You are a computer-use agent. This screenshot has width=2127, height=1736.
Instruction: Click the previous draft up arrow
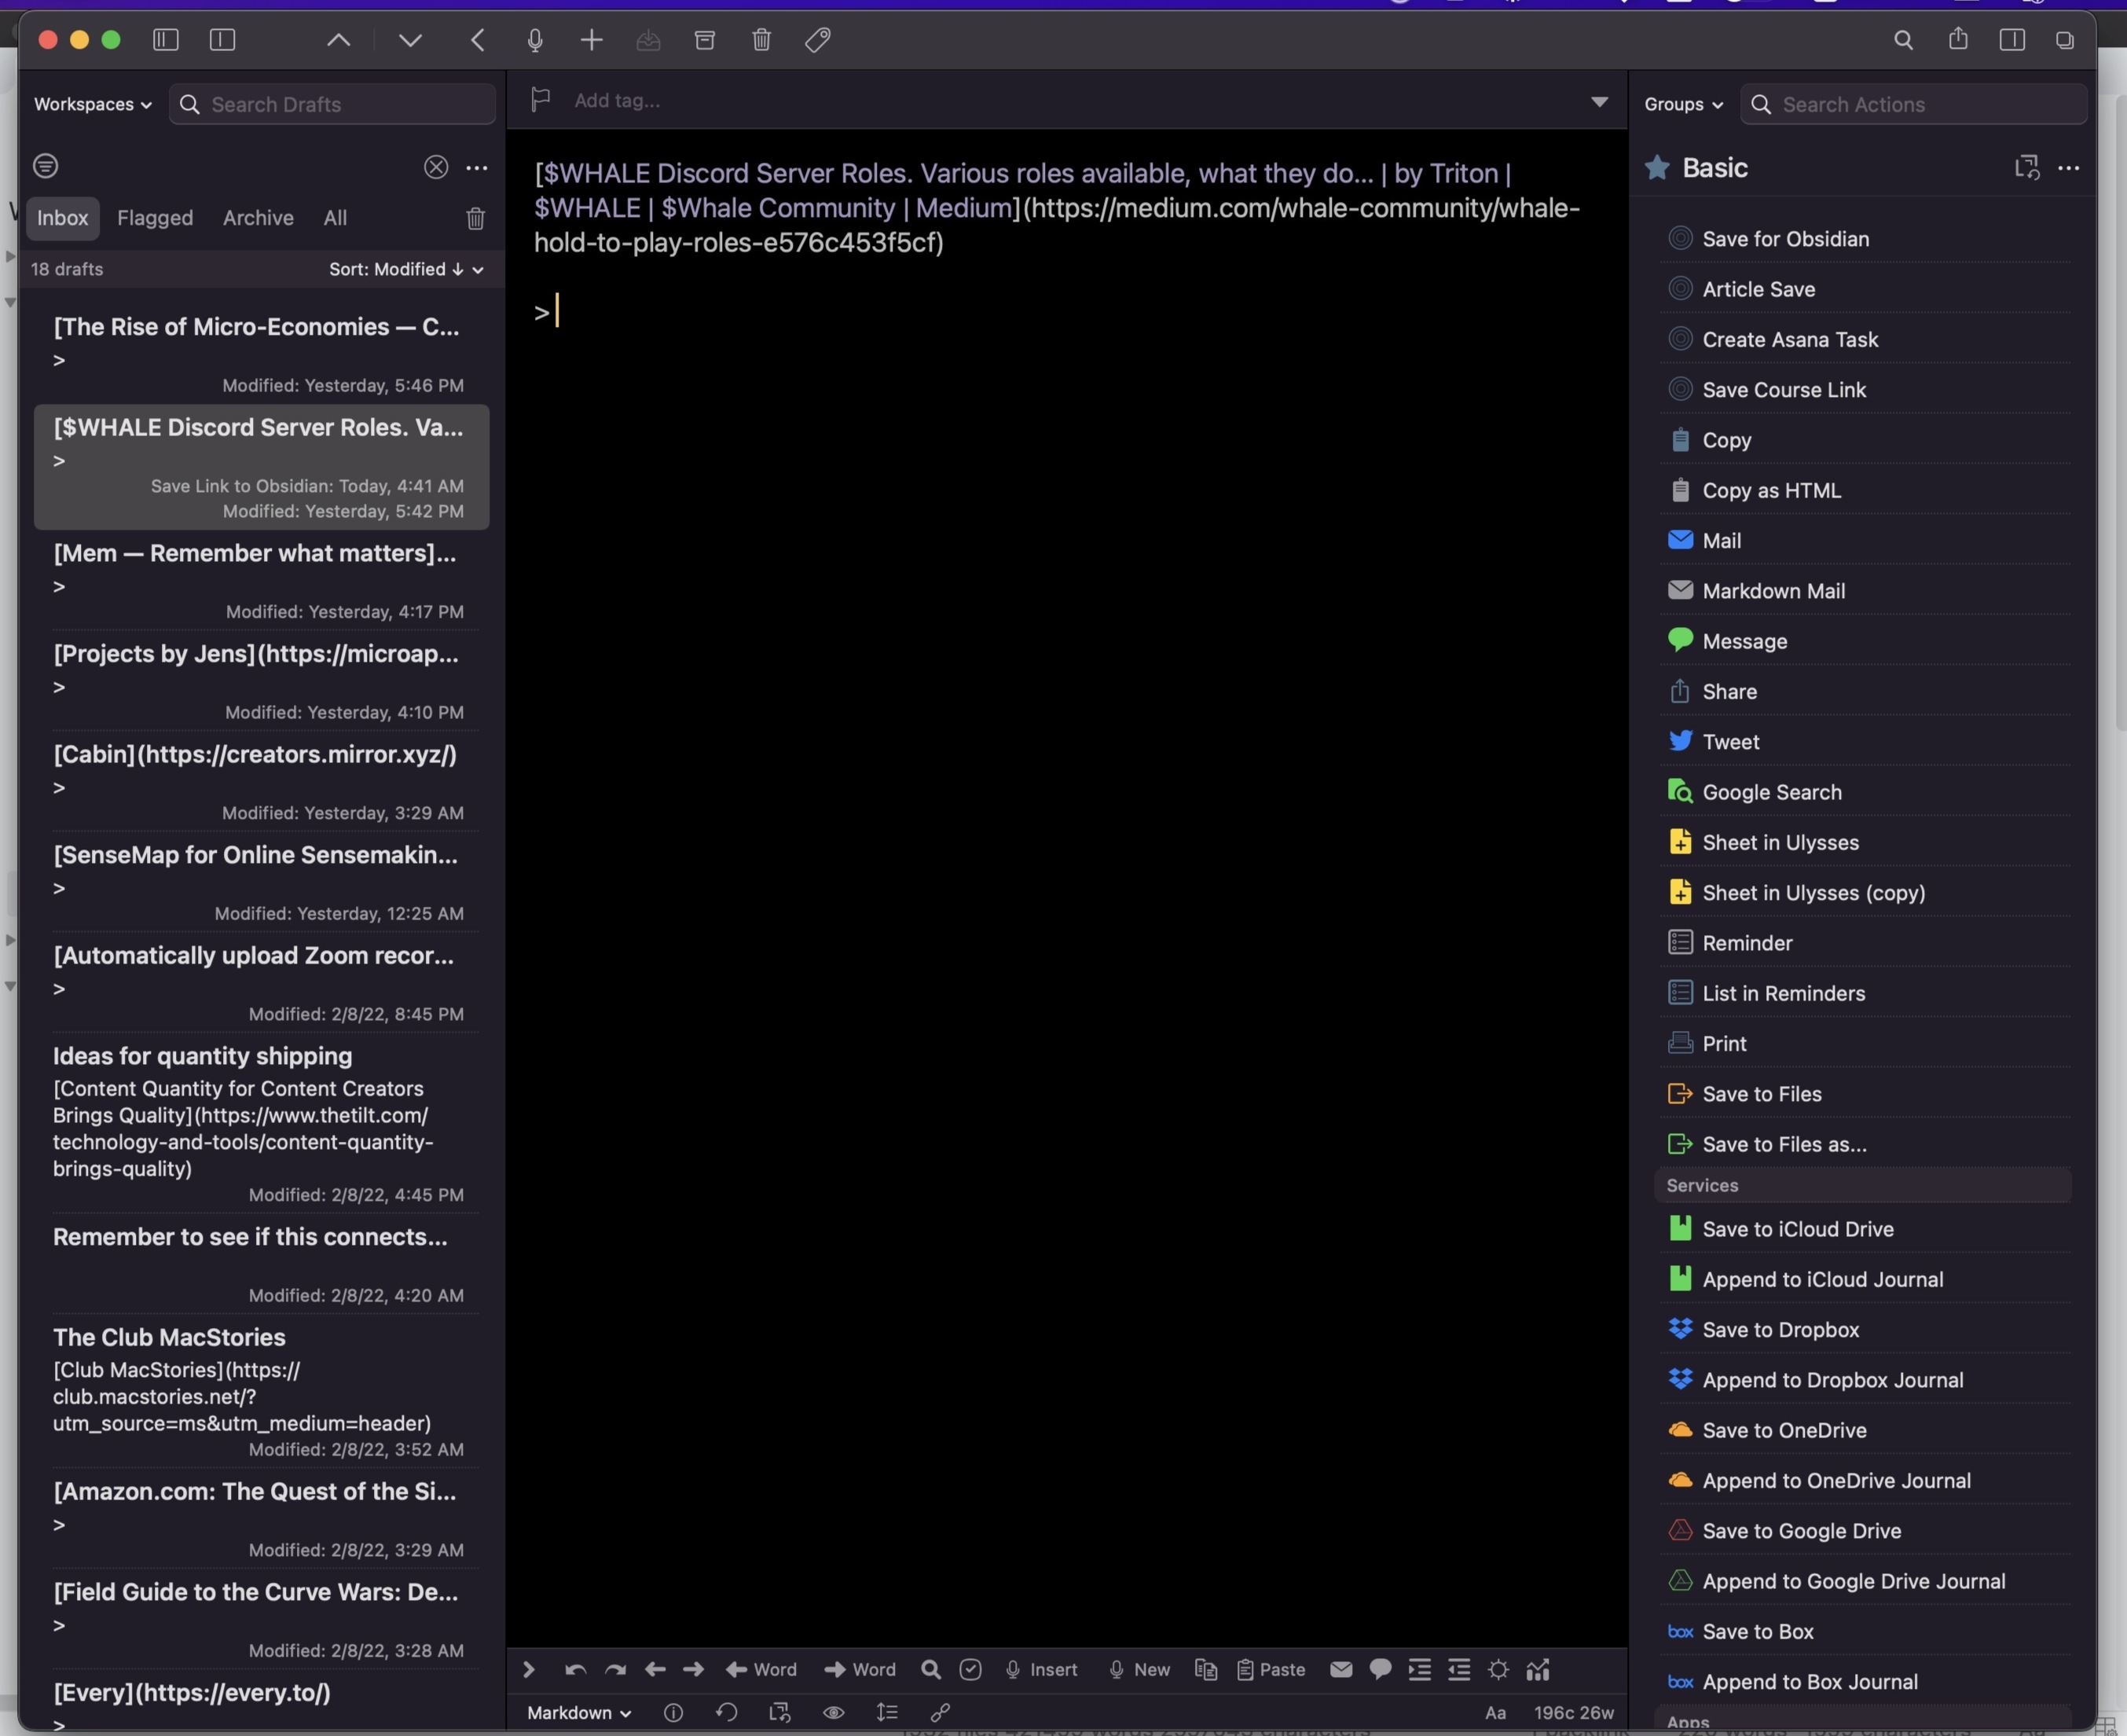339,40
